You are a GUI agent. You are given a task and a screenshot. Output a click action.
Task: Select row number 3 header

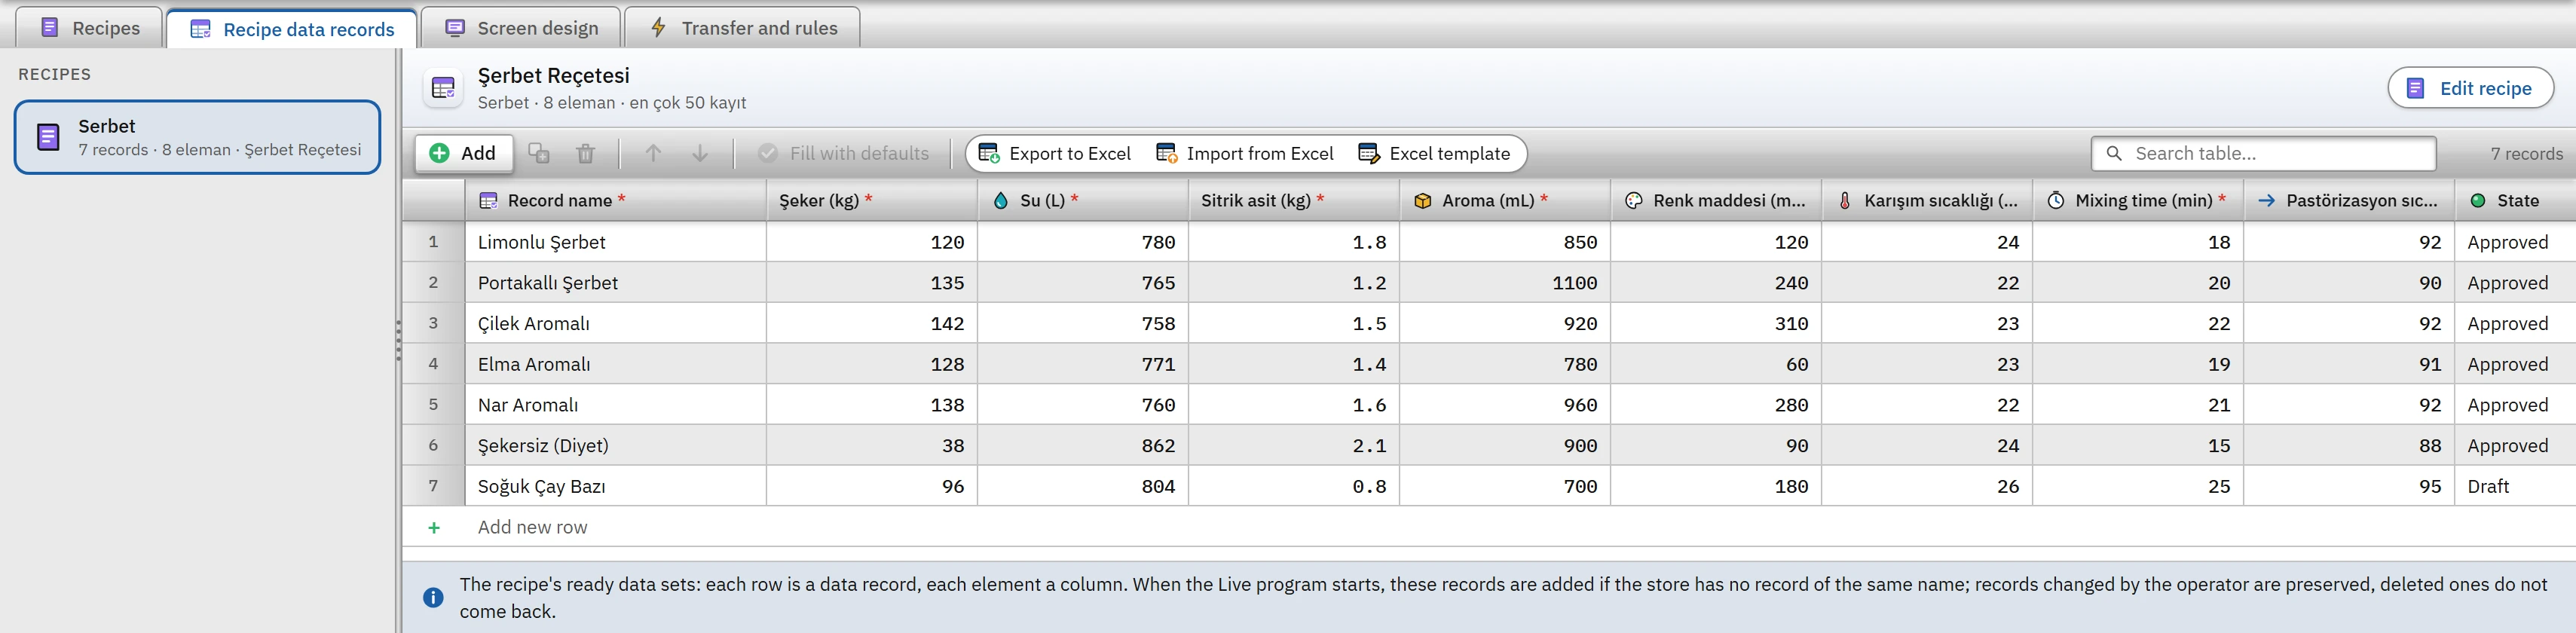pos(433,324)
